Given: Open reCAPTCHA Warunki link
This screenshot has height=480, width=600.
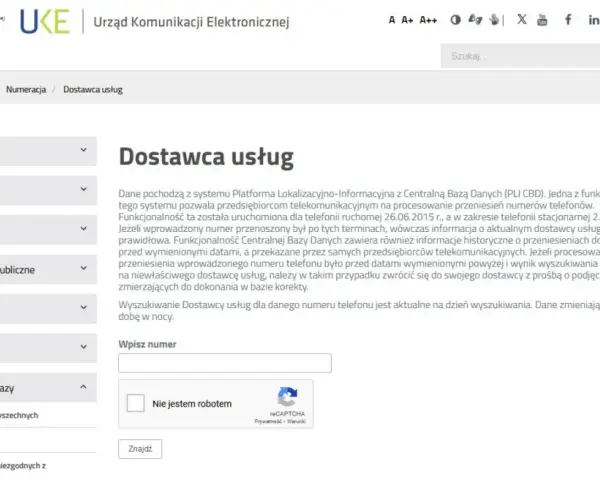Looking at the screenshot, I should pos(297,421).
